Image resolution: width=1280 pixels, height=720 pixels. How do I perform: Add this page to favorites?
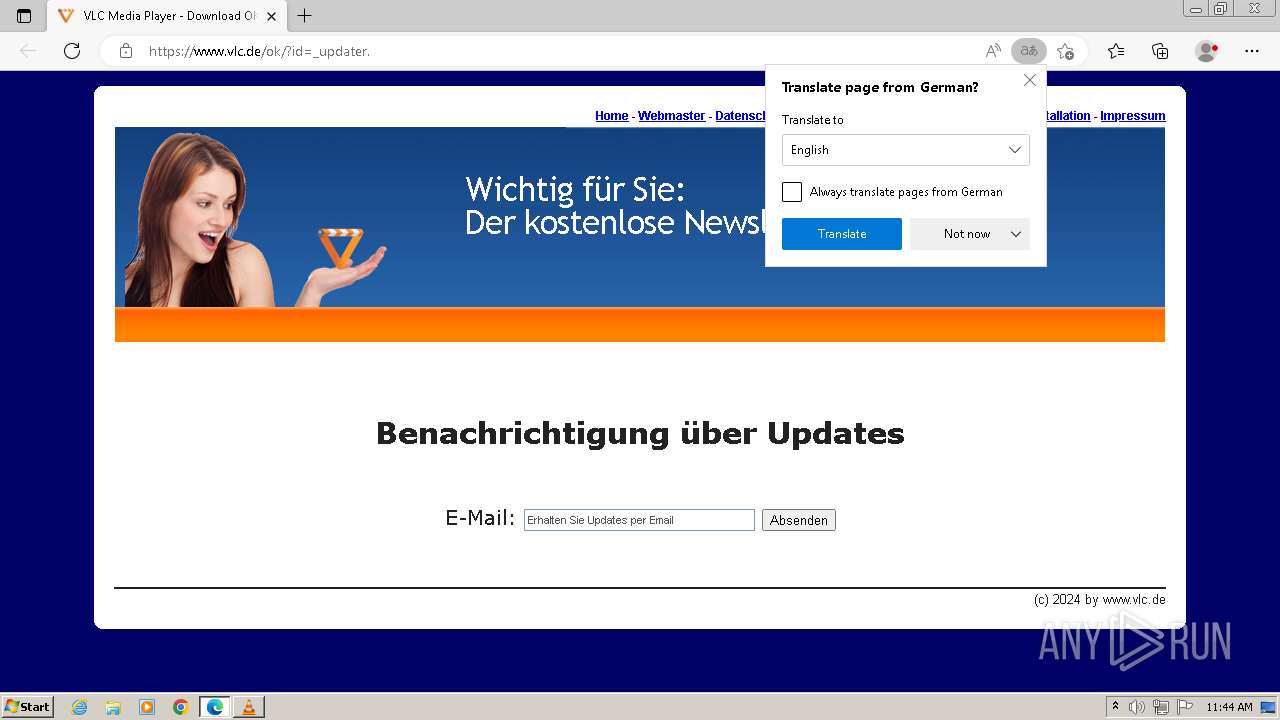point(1066,51)
